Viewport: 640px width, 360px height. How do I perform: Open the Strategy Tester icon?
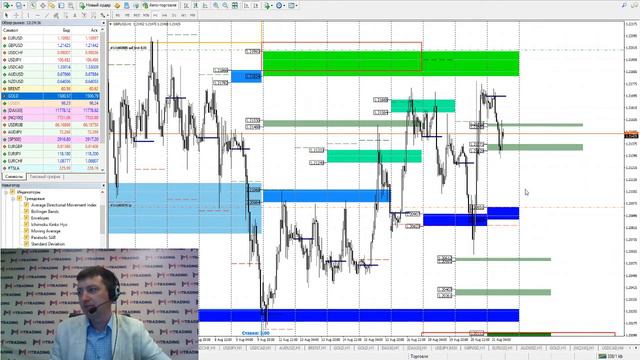pos(71,6)
